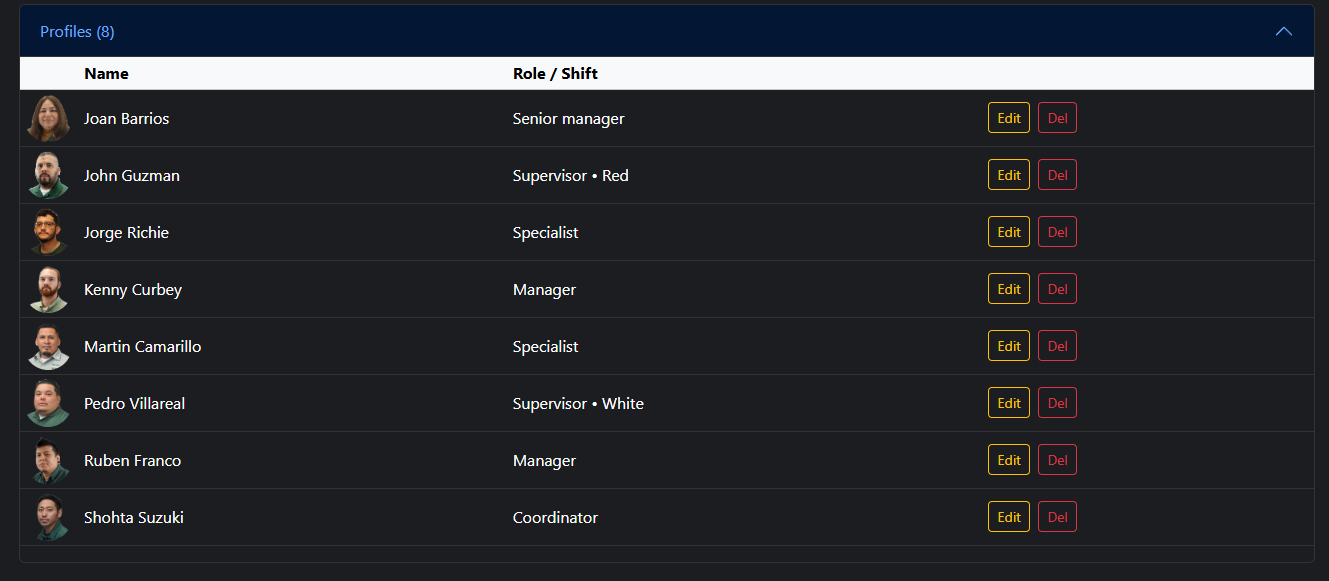The image size is (1329, 581).
Task: Click Pedro Villareal's avatar image
Action: pos(48,403)
